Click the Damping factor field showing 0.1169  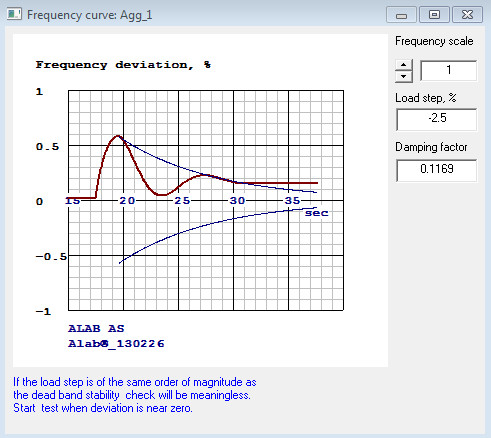tap(437, 170)
